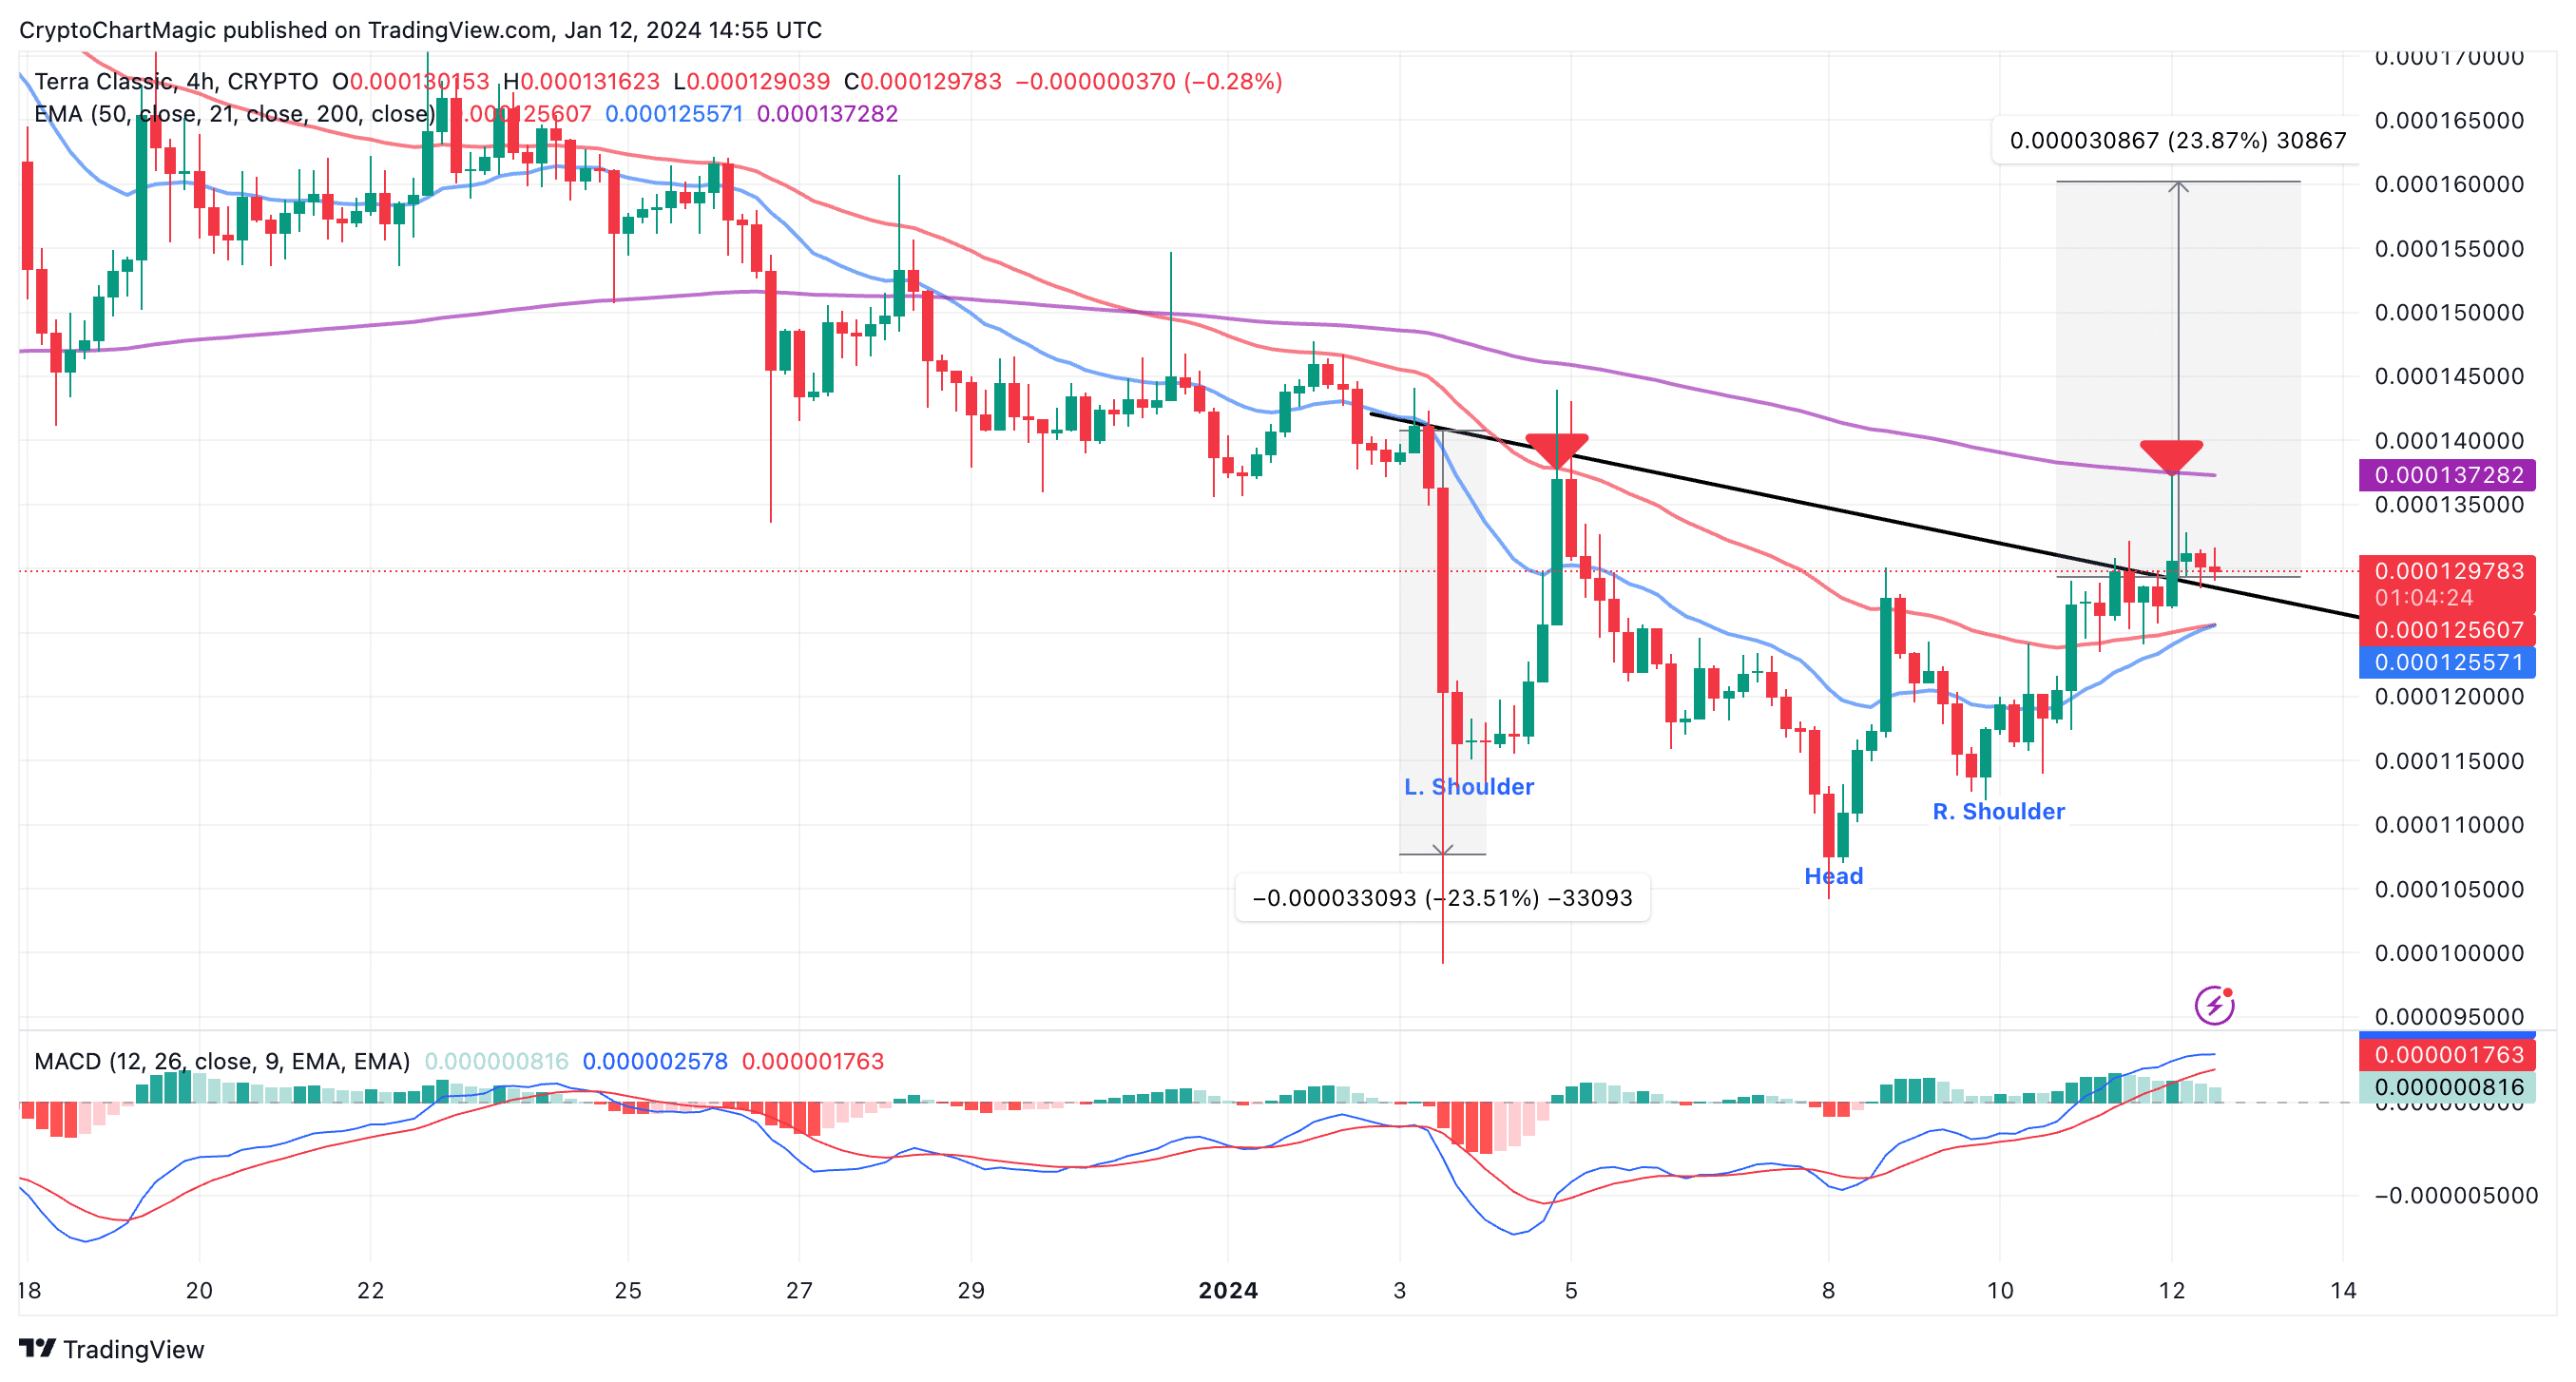Click the blue 0.000125571 EMA price tag
Viewport: 2576px width, 1382px height.
click(x=2447, y=662)
